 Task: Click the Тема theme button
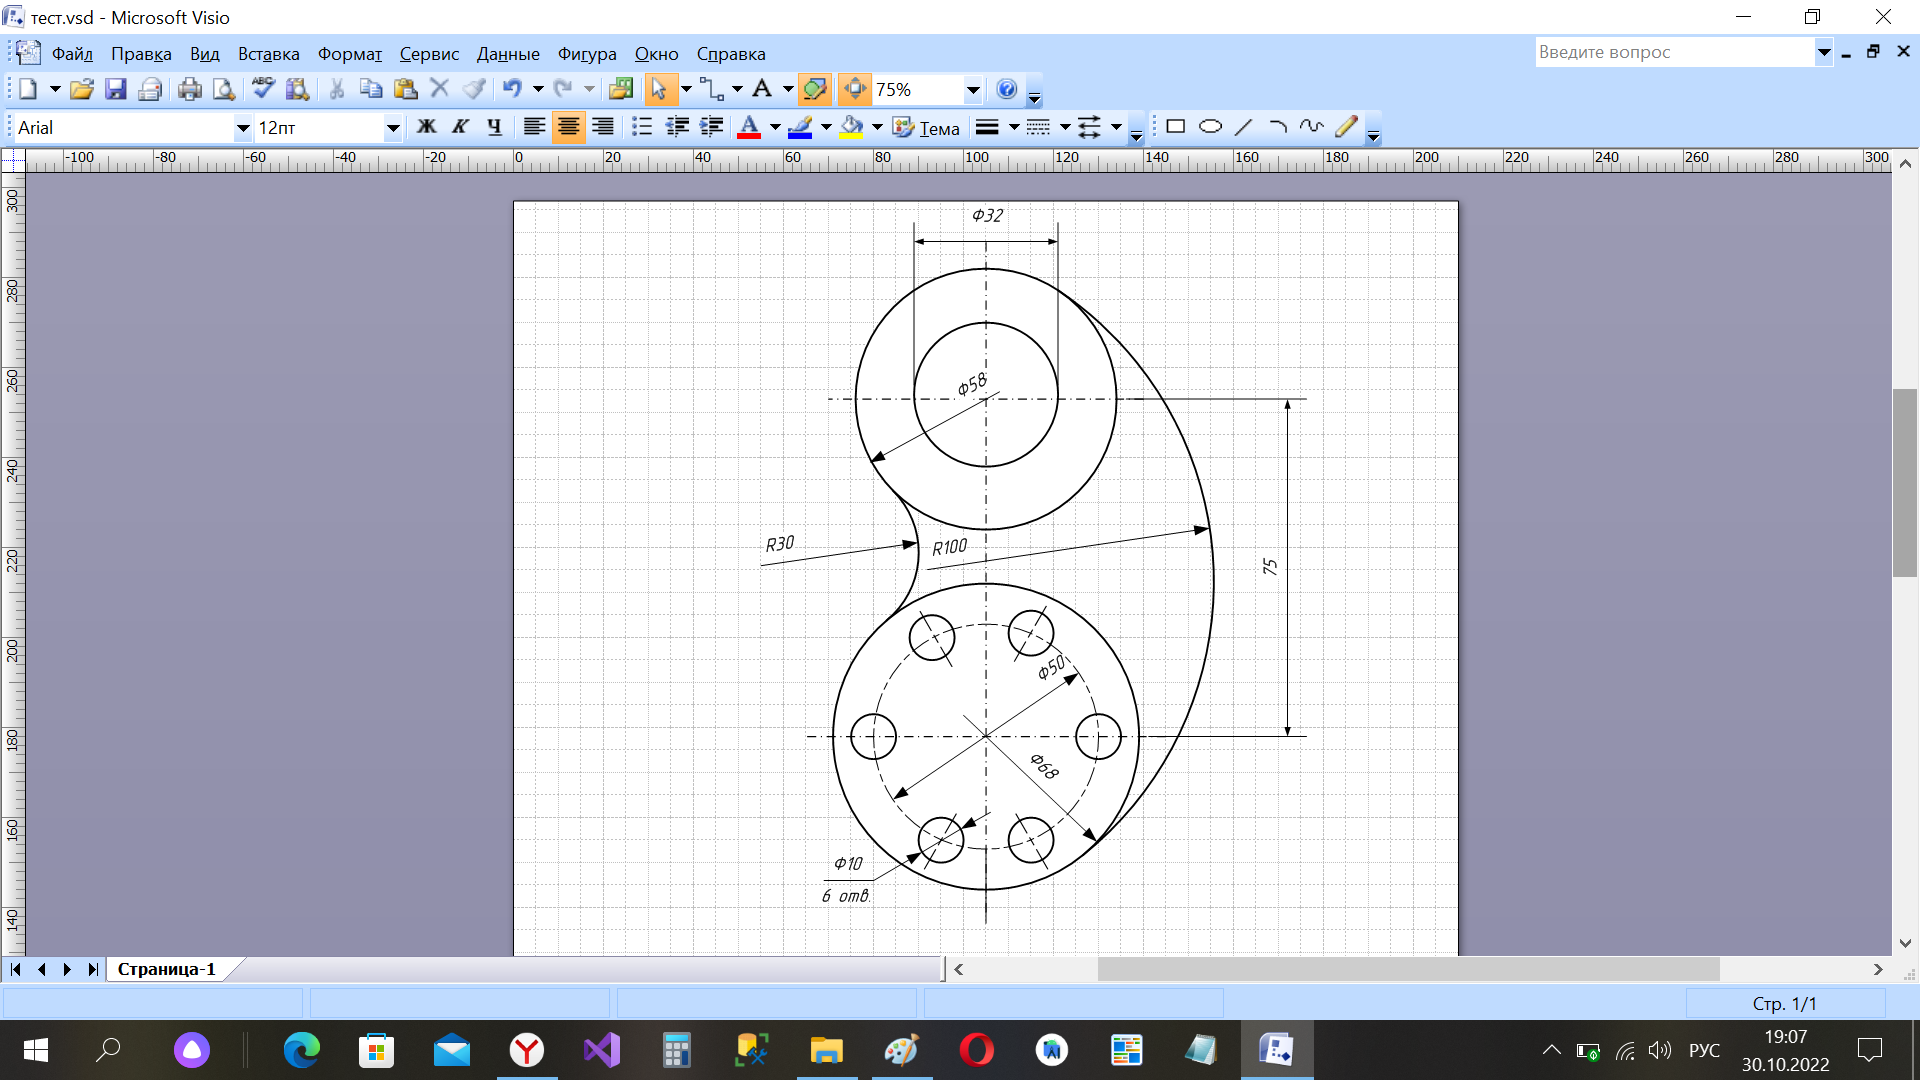point(927,128)
